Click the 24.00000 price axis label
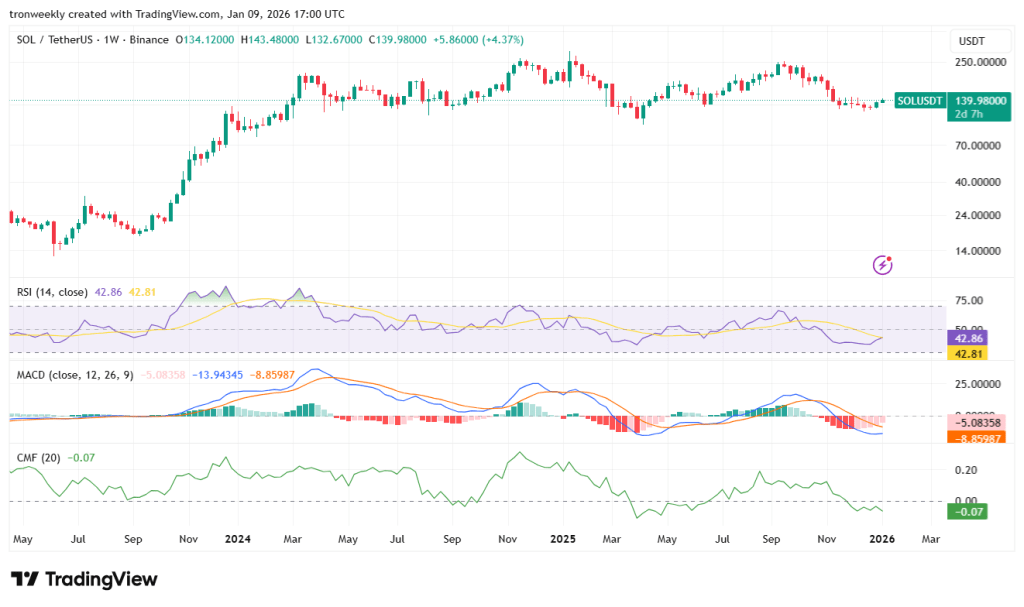The image size is (1024, 607). 980,215
